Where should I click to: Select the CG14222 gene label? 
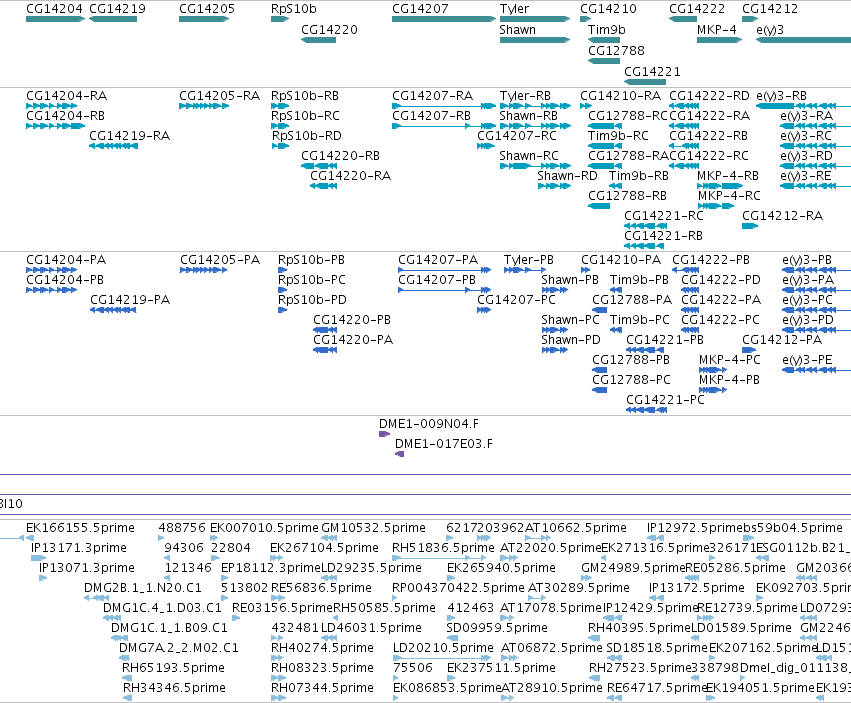coord(697,9)
